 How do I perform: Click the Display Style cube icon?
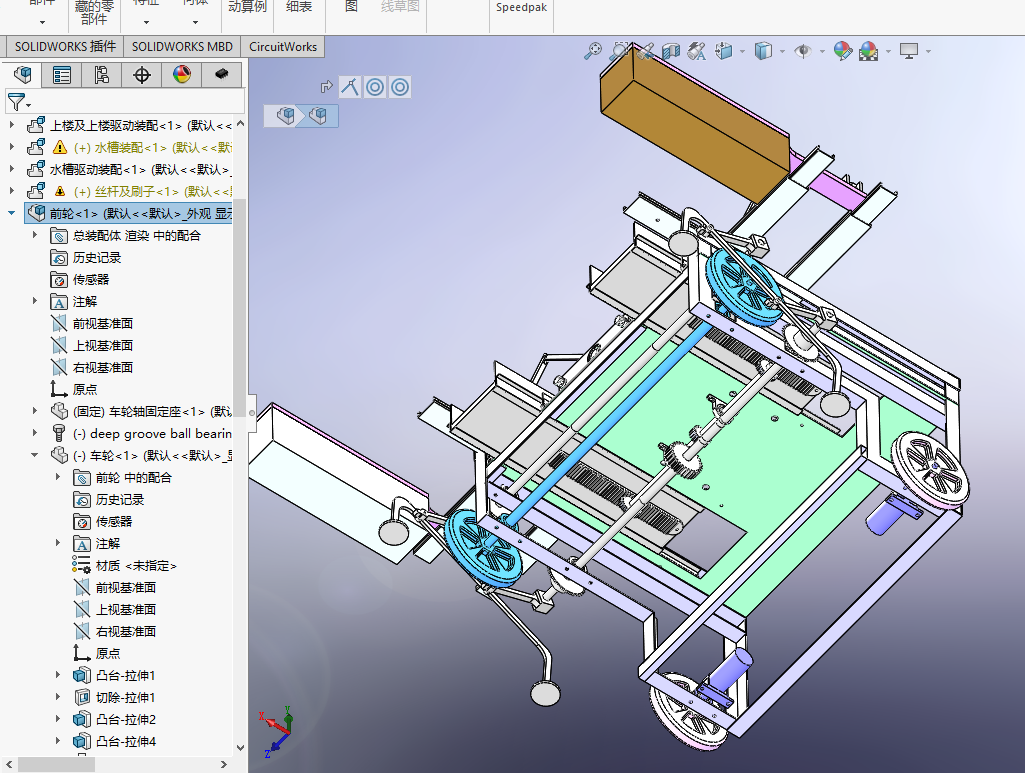pos(764,51)
